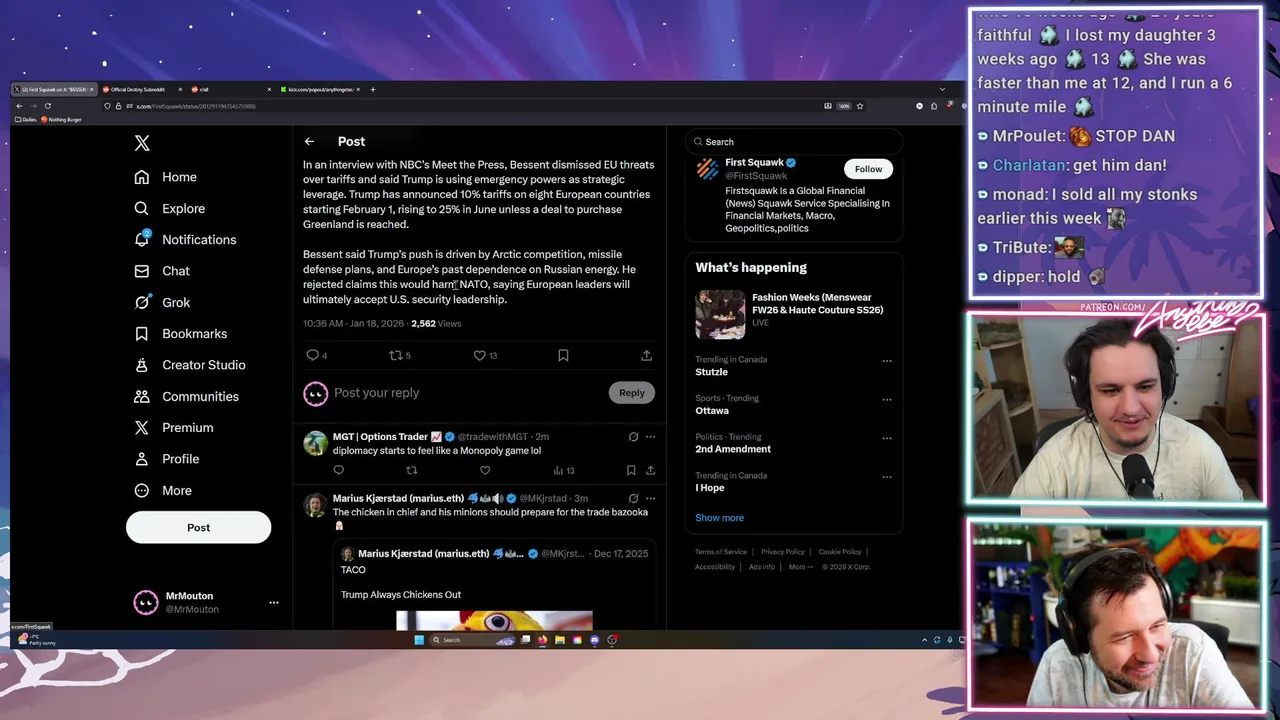Open Grok icon on Marius Kjærstad reply
Screen dimensions: 1280x720
coord(633,498)
